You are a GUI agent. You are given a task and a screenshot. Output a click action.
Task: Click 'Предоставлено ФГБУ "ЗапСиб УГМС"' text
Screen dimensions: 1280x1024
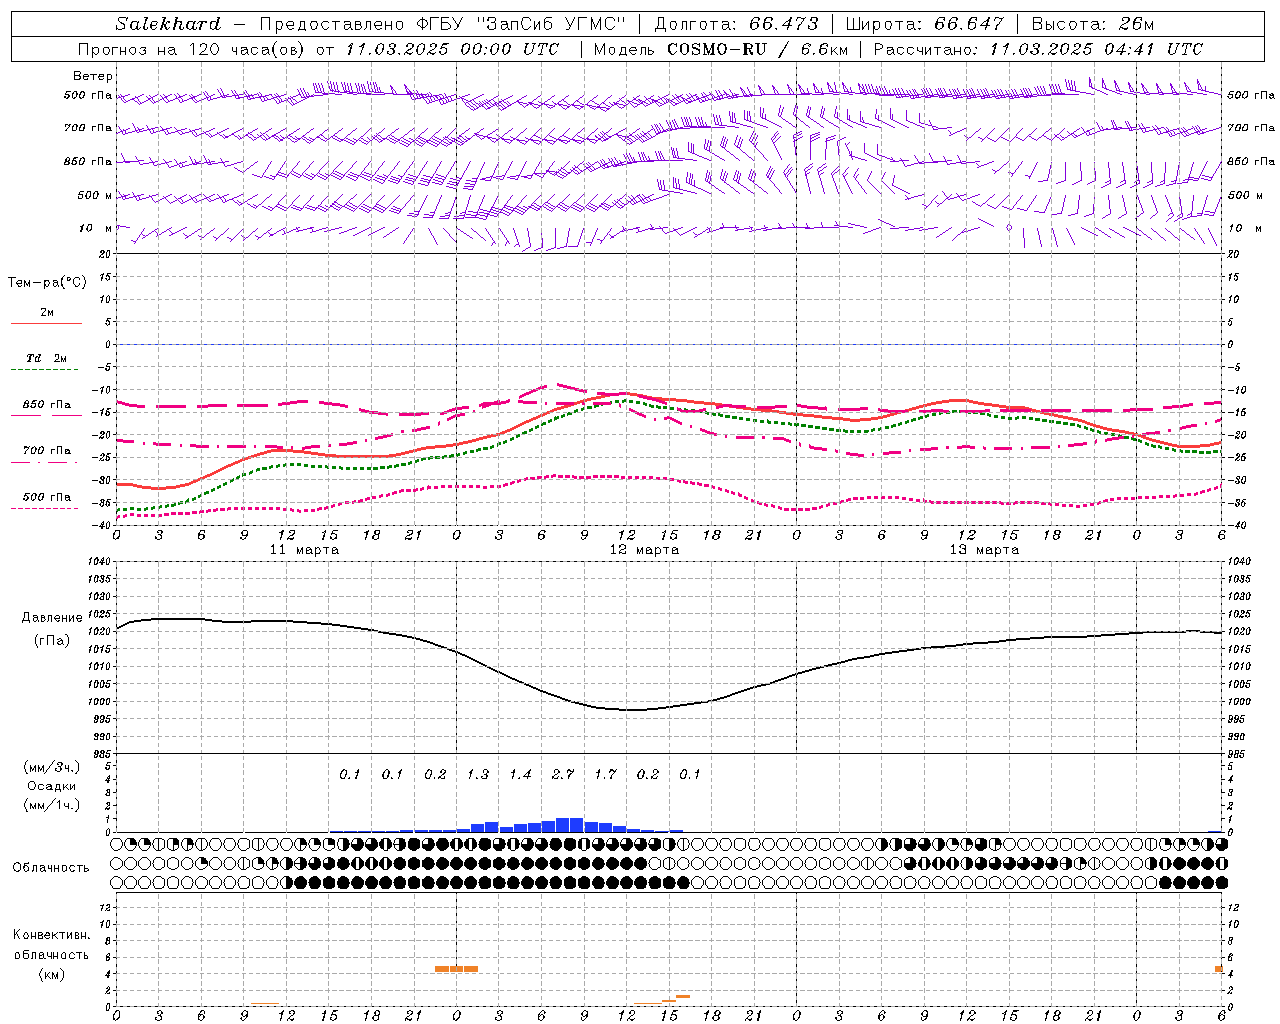(x=442, y=24)
